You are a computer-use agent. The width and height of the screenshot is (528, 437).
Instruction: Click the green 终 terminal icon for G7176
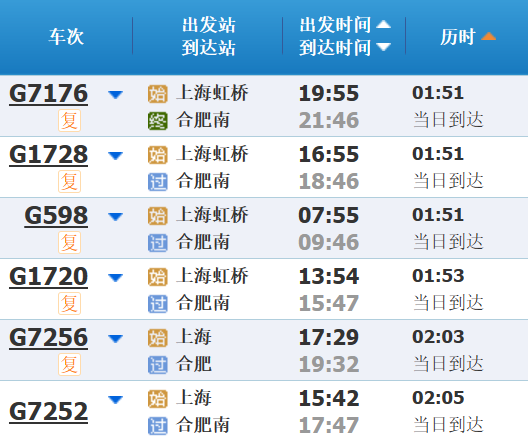click(x=158, y=121)
